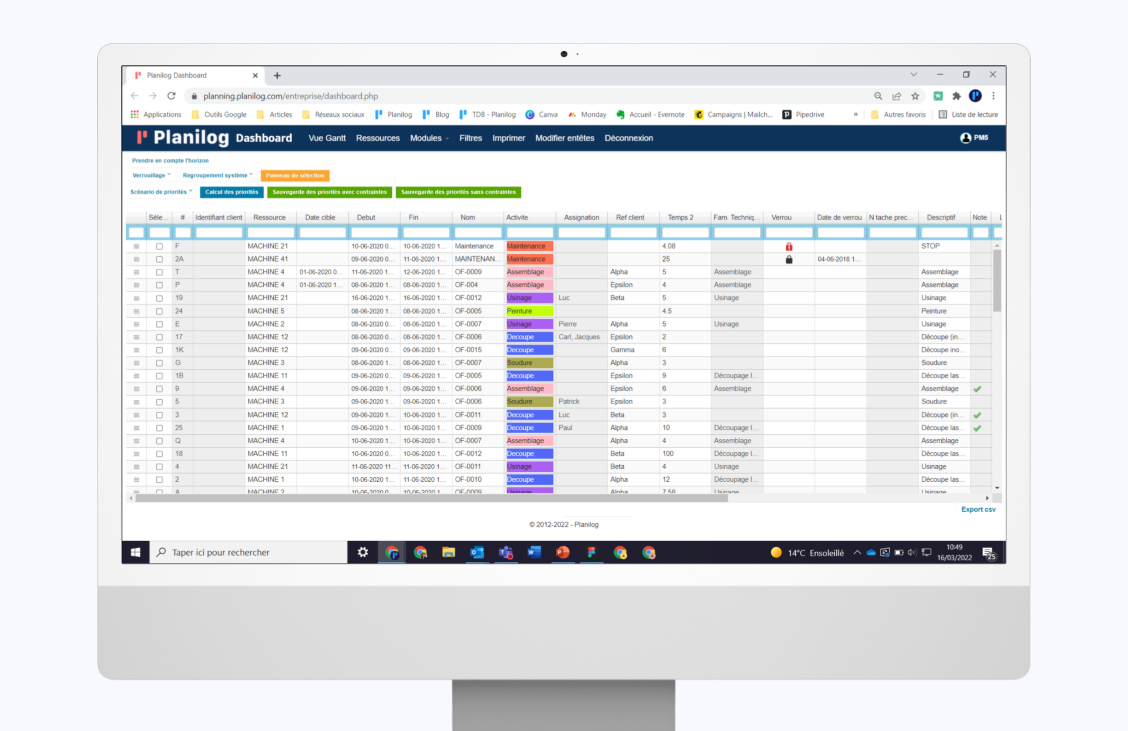The image size is (1128, 731).
Task: Click the bookmark star in the address bar
Action: coord(915,95)
